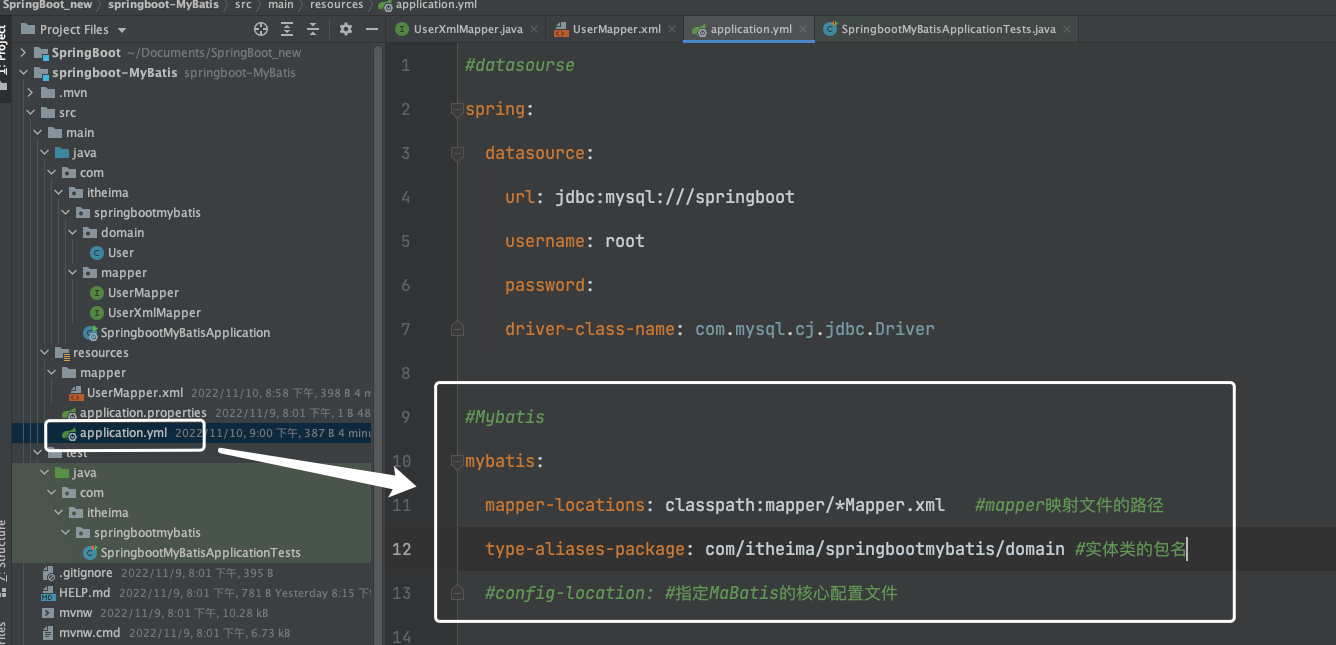Click the 'username' key on line 5
The height and width of the screenshot is (645, 1336).
[x=545, y=241]
